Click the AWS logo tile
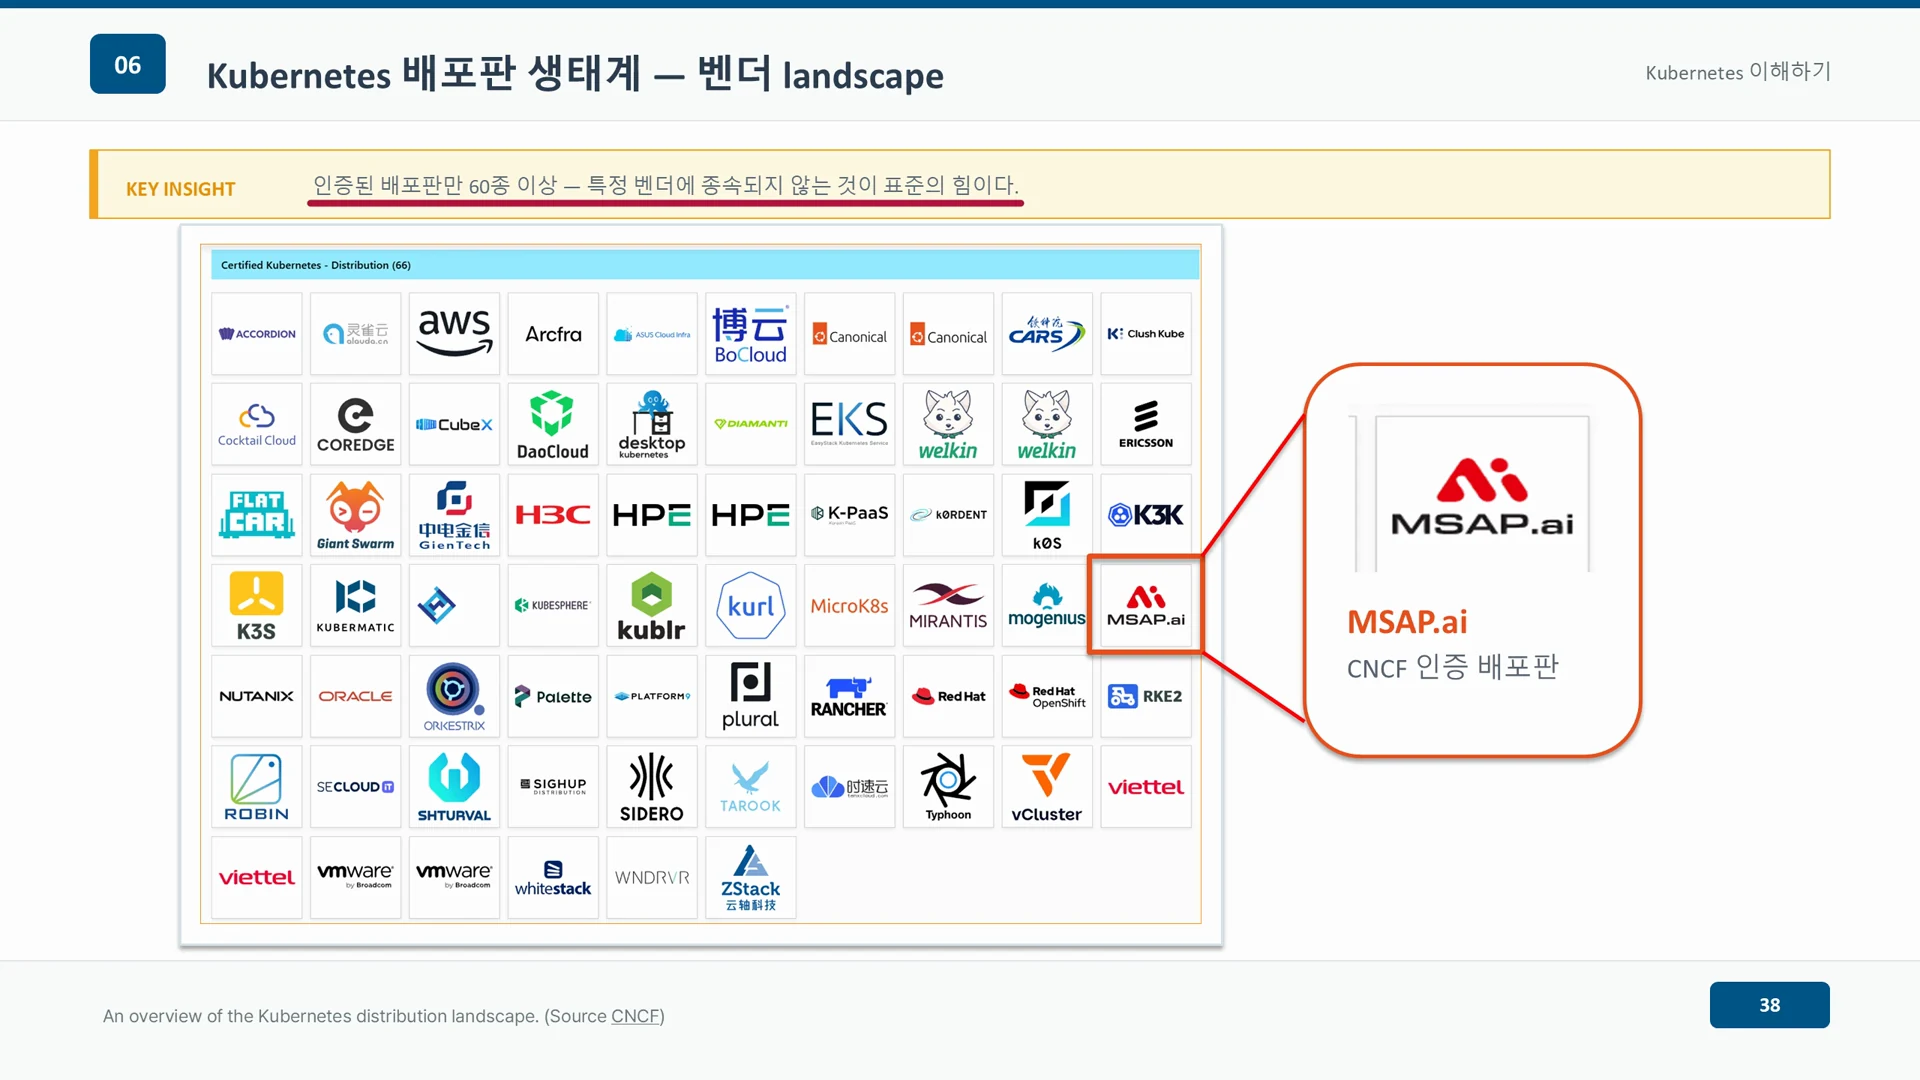Screen dimensions: 1920x1080 point(454,334)
